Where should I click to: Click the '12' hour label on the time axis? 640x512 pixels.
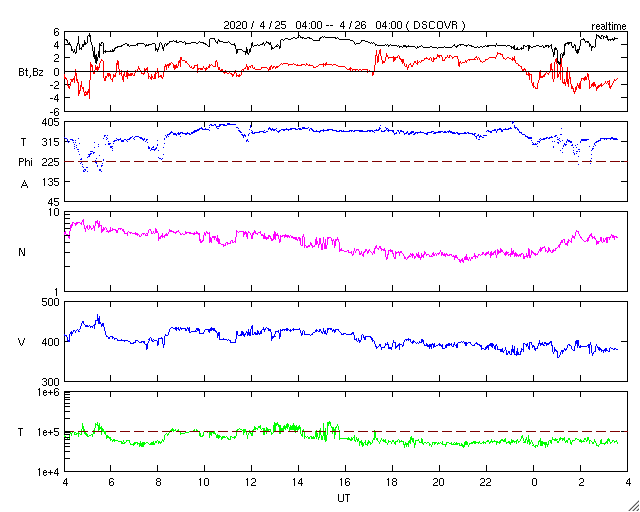click(x=251, y=483)
